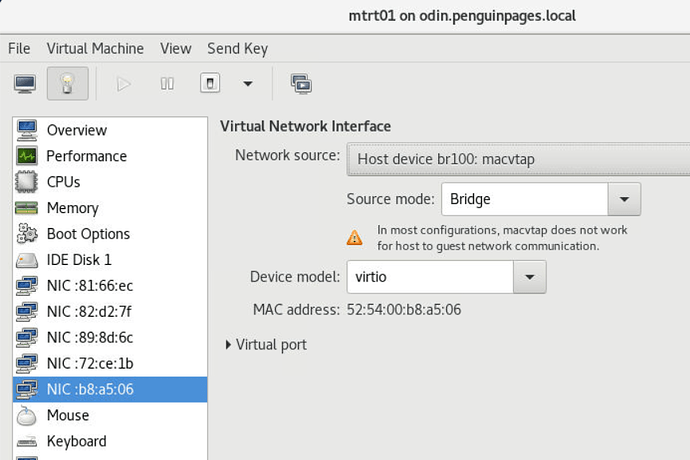690x460 pixels.
Task: Click the Memory RAM stick icon
Action: coord(27,208)
